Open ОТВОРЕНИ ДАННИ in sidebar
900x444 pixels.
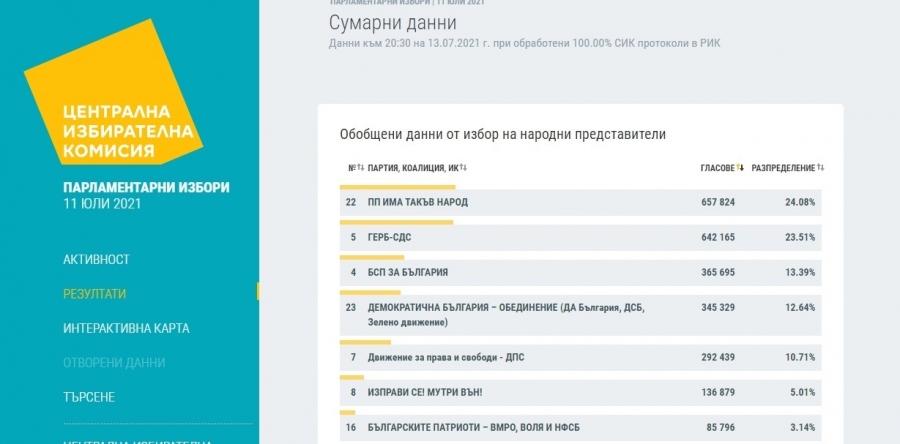(x=114, y=363)
